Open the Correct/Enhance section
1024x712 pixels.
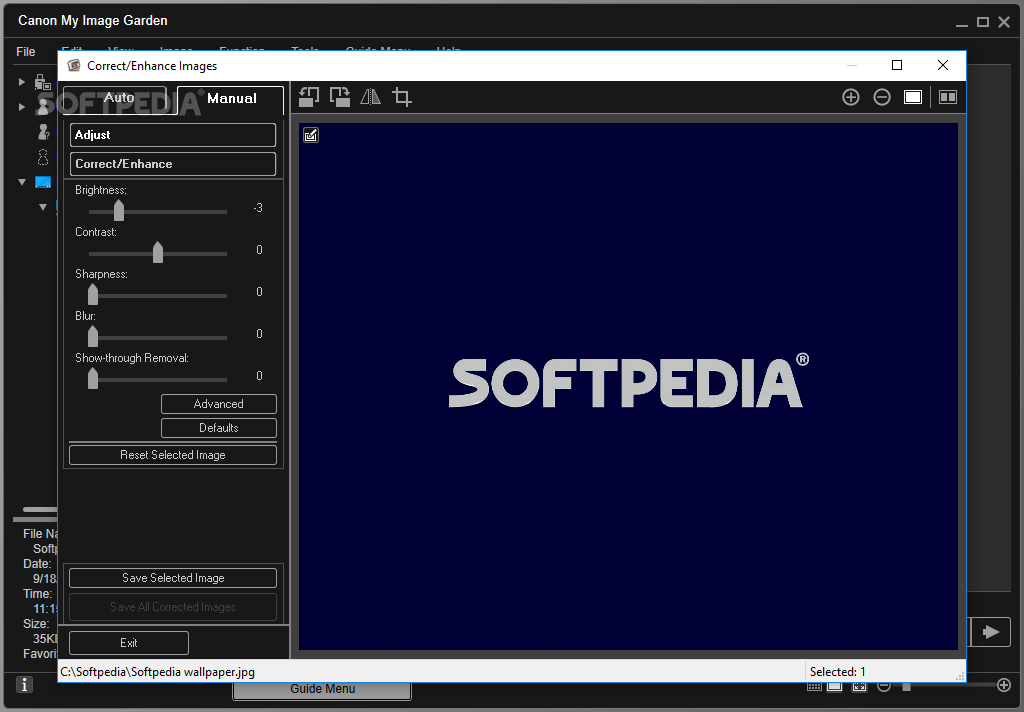point(172,164)
